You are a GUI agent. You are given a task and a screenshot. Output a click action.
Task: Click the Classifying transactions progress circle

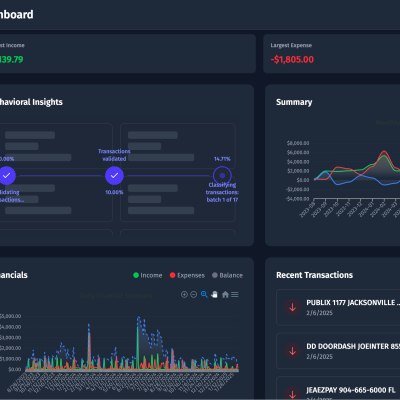pyautogui.click(x=222, y=175)
